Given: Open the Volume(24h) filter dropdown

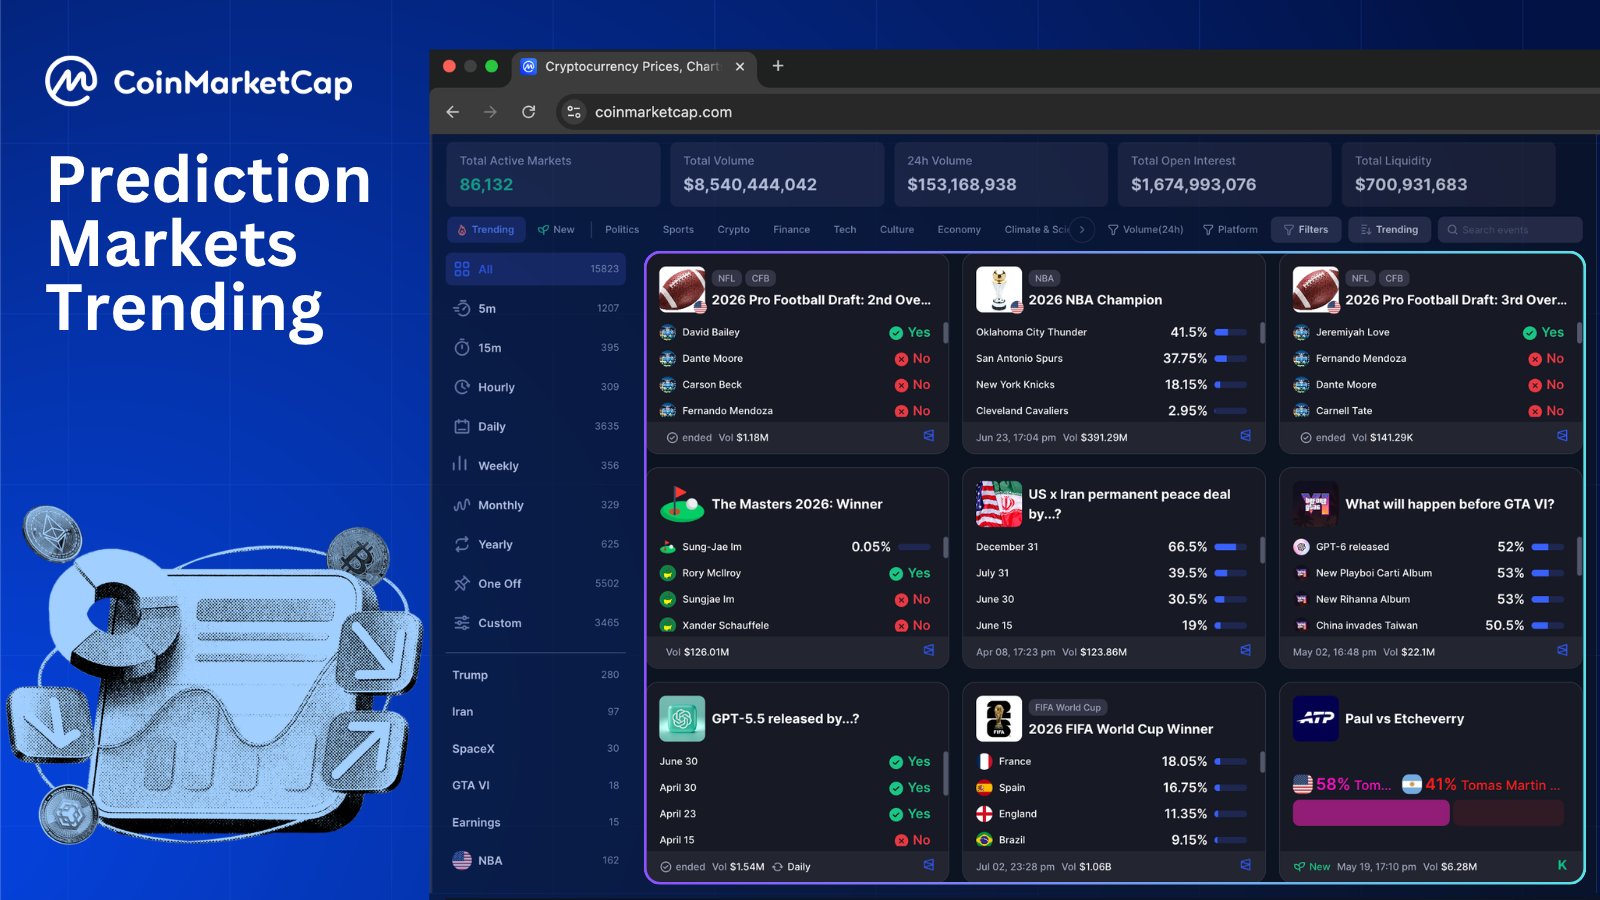Looking at the screenshot, I should coord(1146,230).
